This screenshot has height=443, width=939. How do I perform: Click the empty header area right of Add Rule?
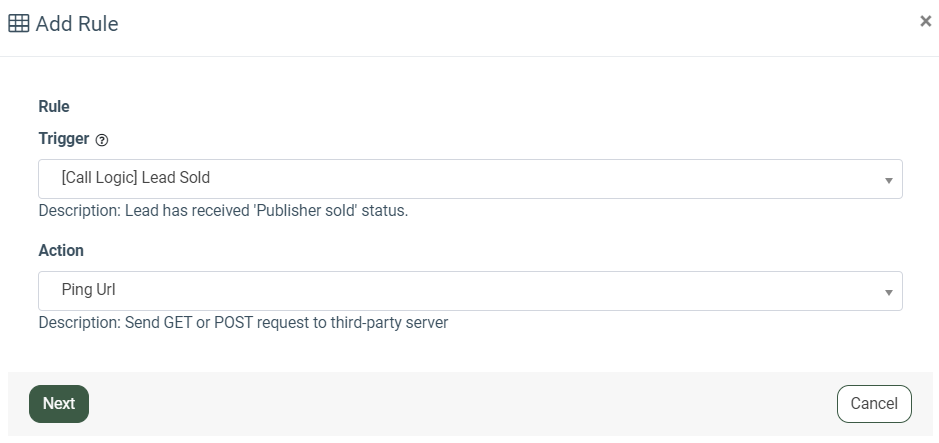[500, 24]
